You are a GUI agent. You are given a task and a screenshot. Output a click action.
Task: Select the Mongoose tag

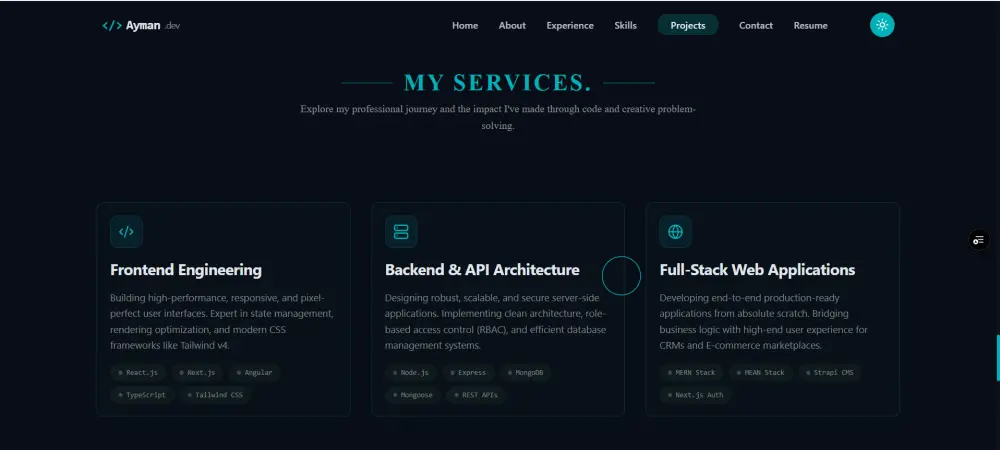(x=413, y=395)
